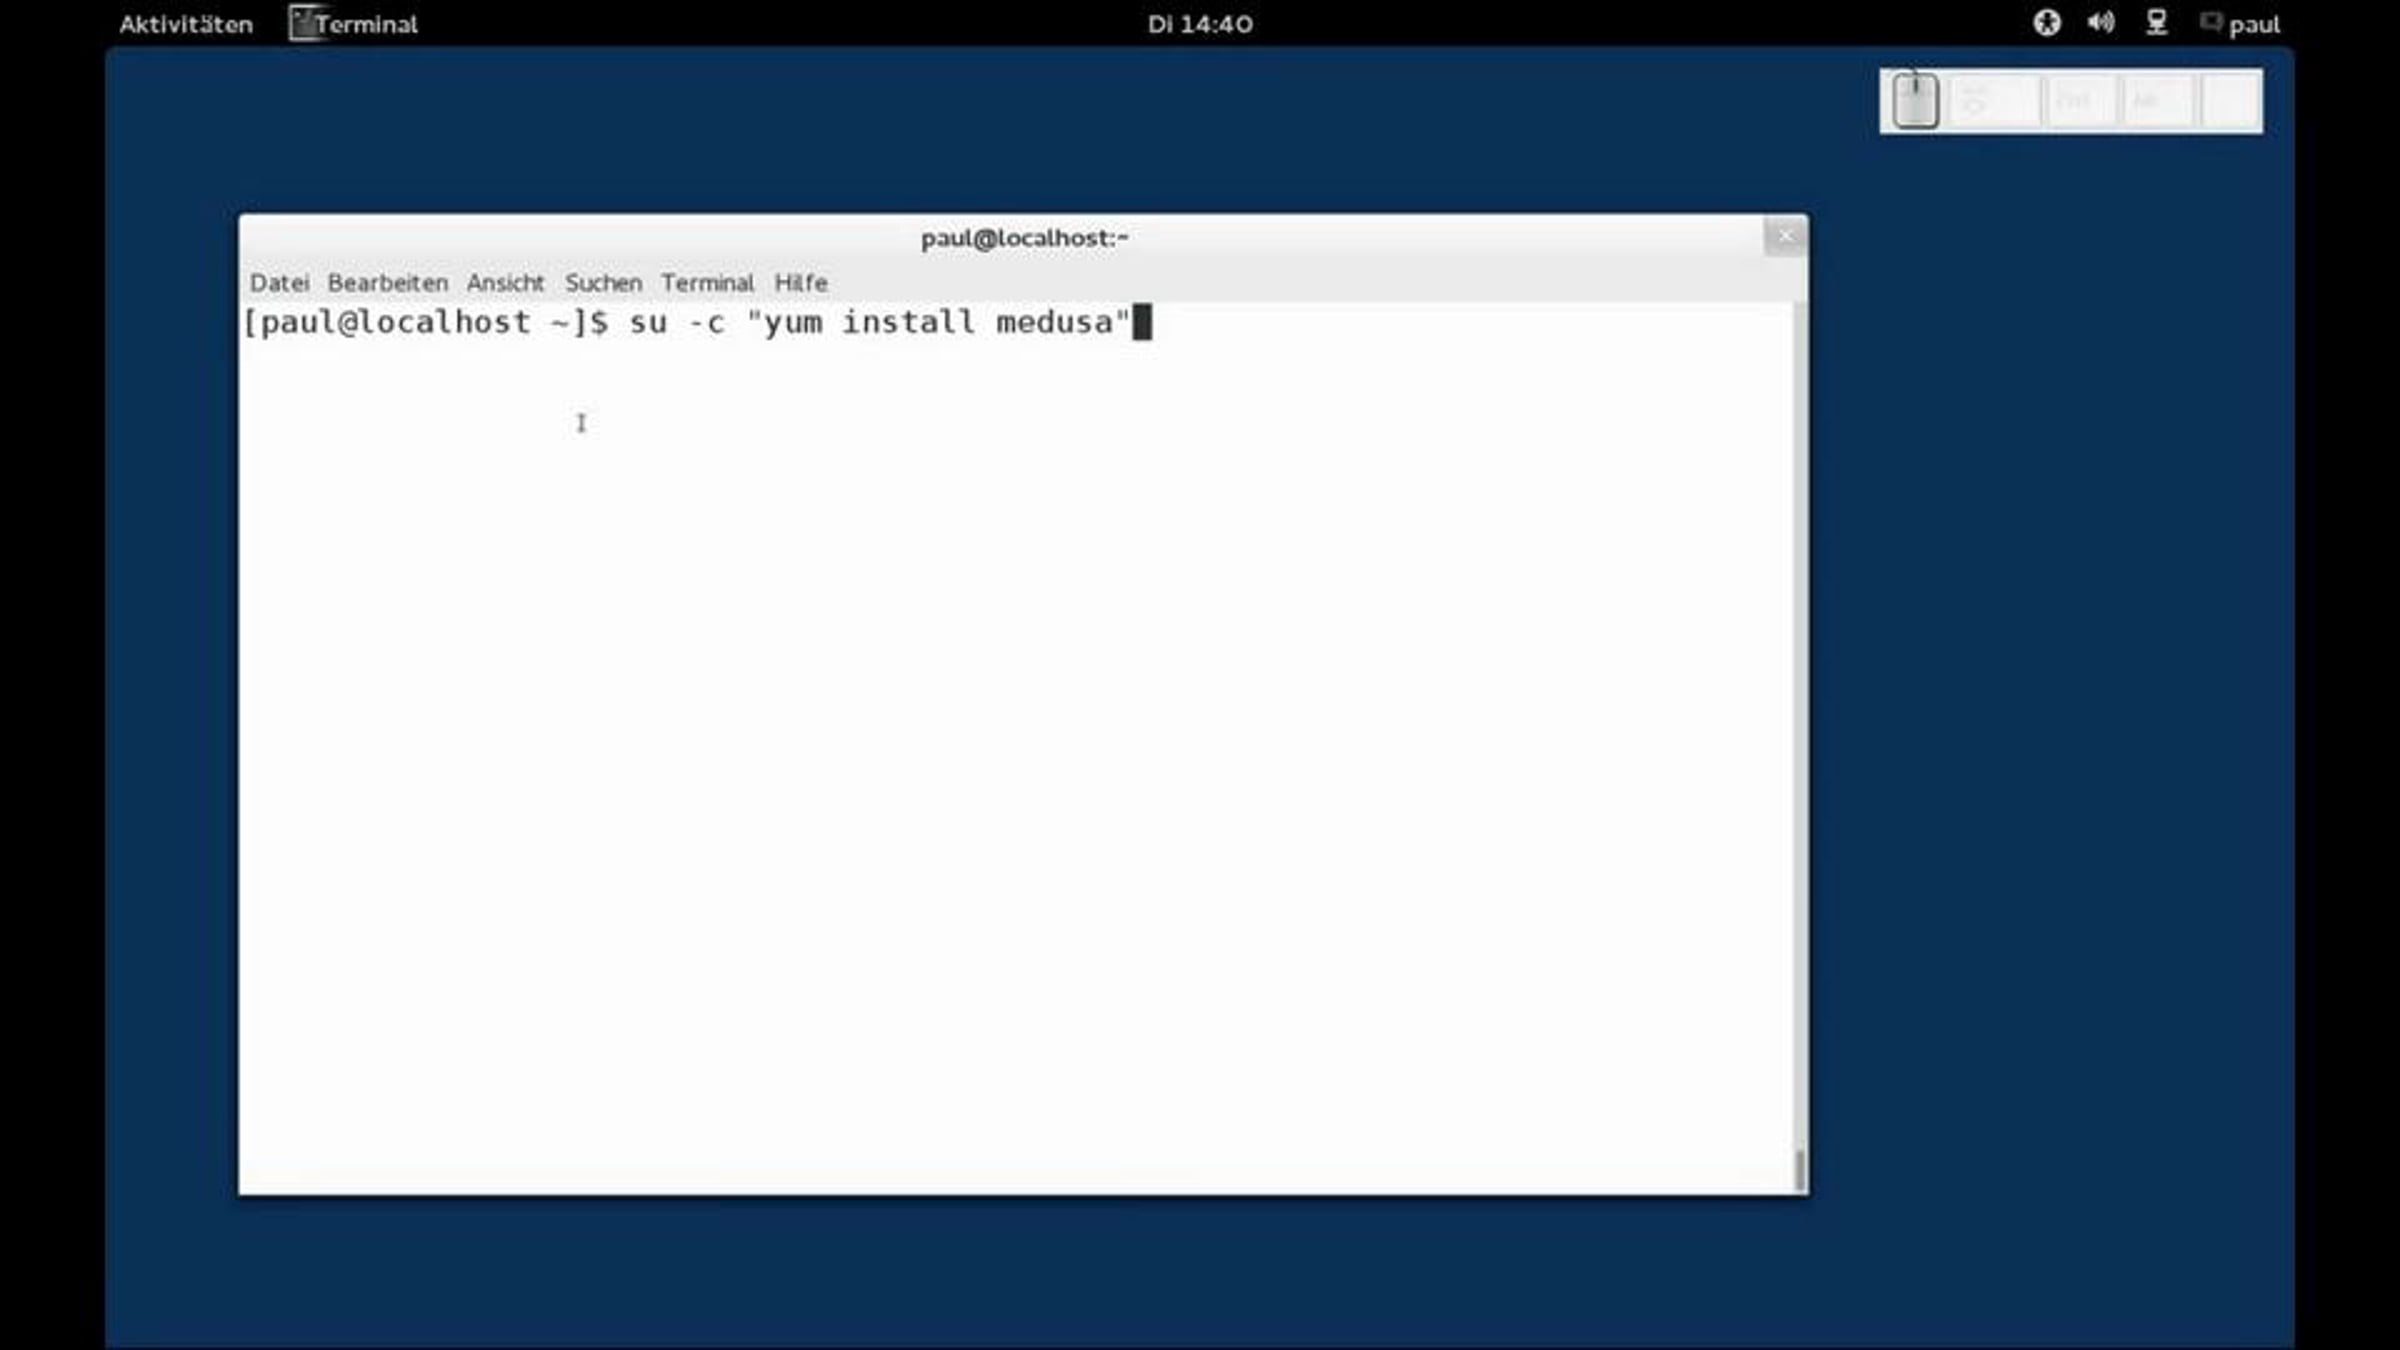Open the Aktivitäten overview
Screen dimensions: 2400x1350
[x=186, y=24]
